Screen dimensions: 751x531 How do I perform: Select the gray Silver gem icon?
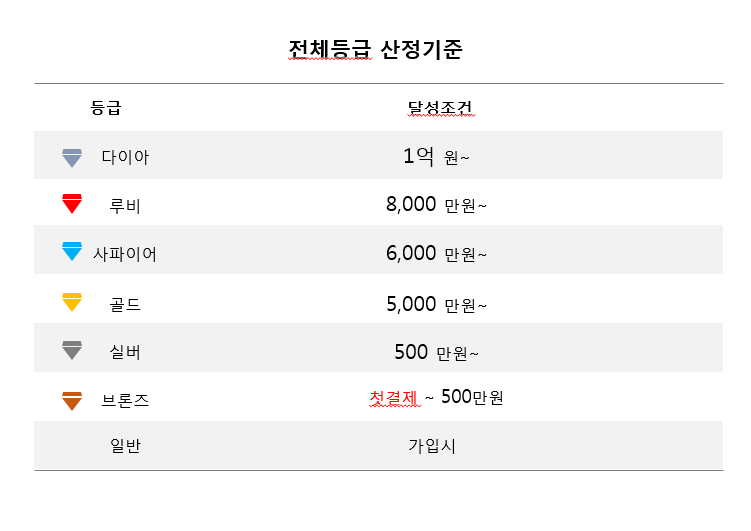[72, 350]
